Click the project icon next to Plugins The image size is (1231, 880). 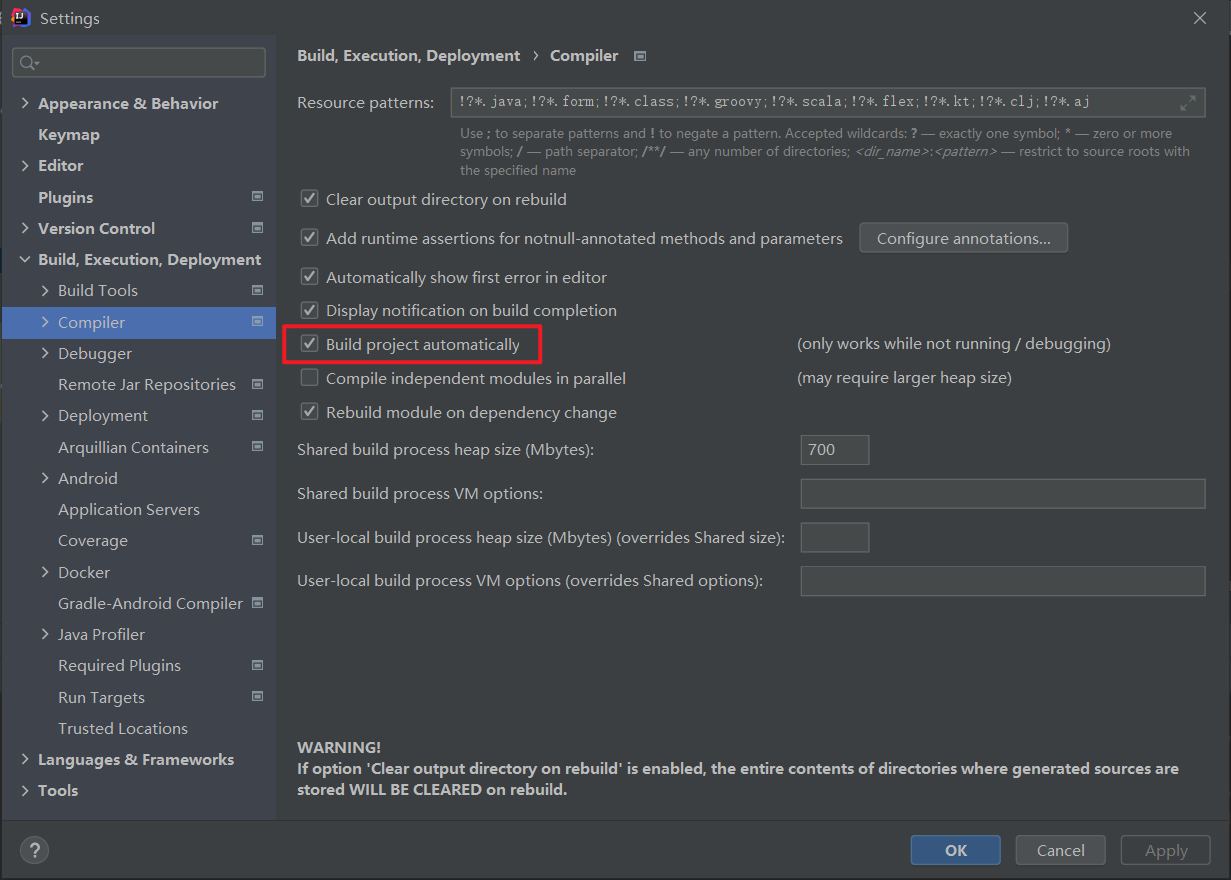pos(257,197)
